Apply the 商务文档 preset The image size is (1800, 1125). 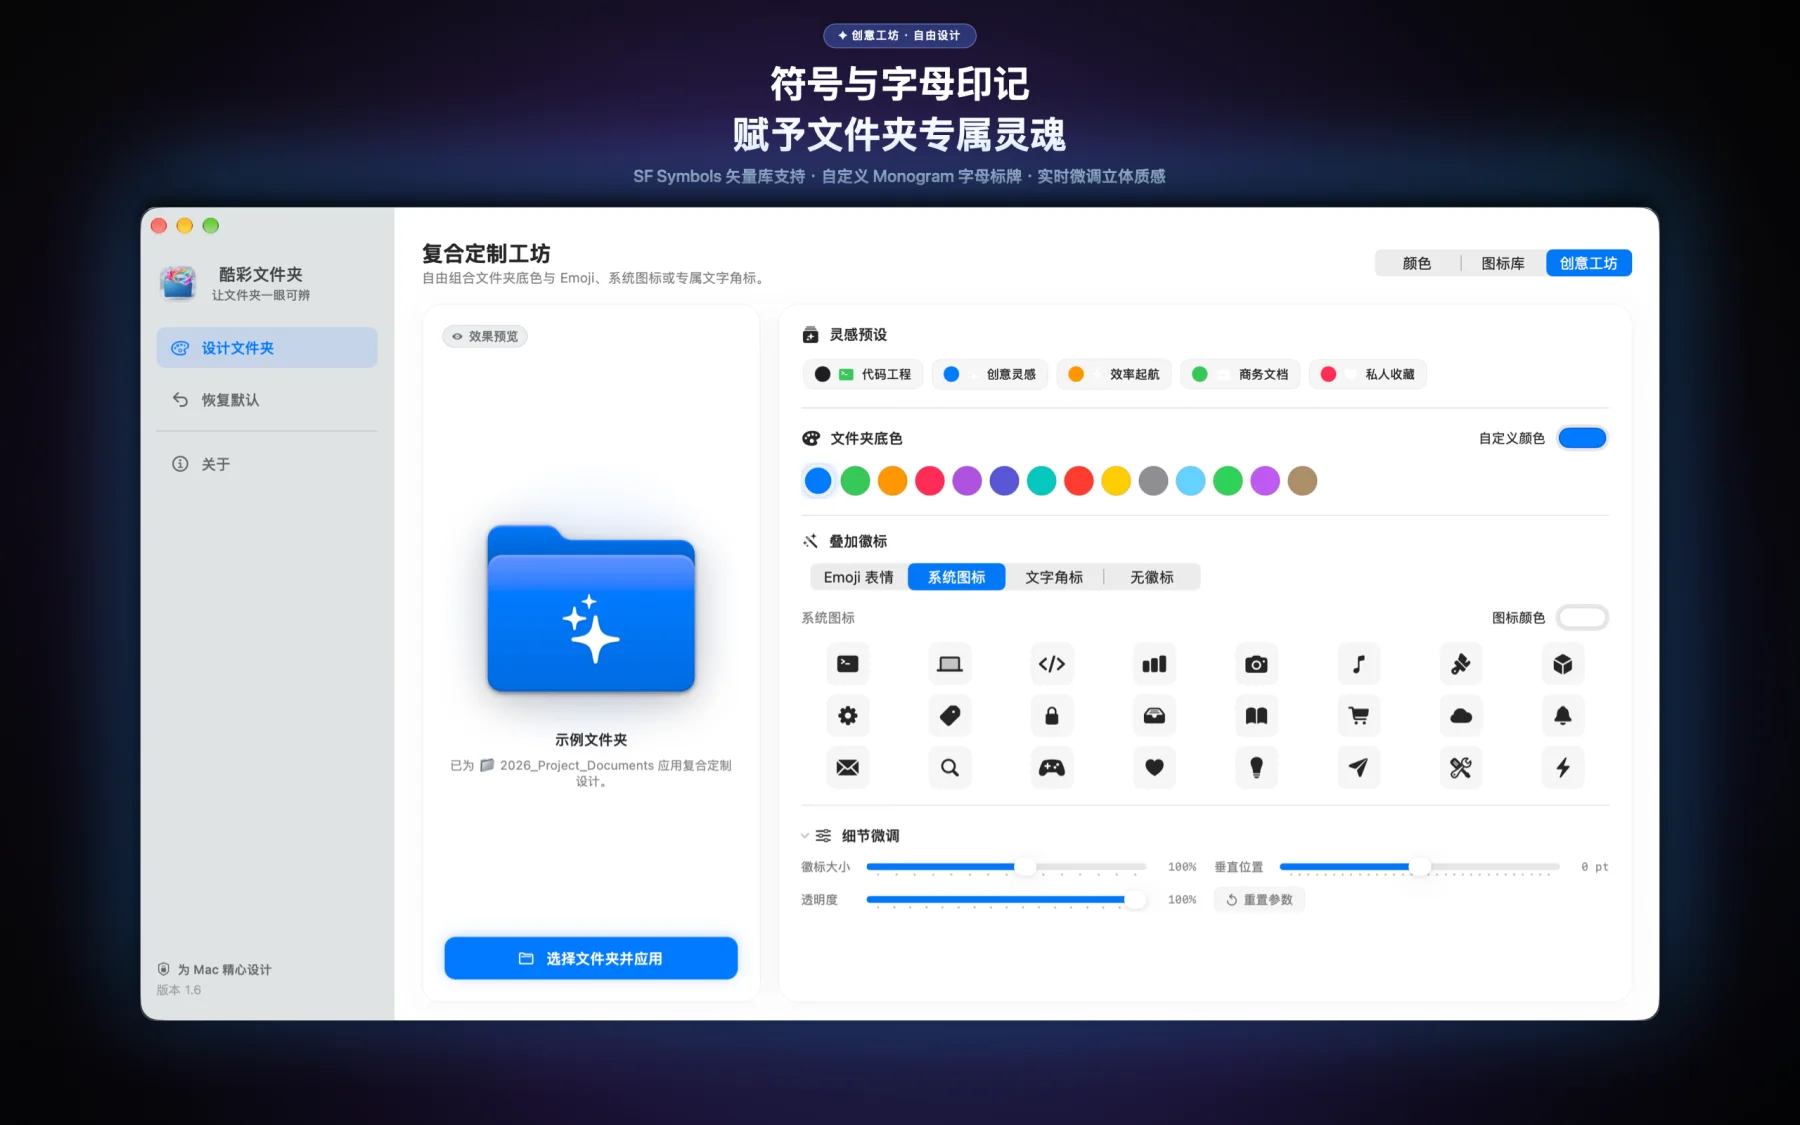click(x=1241, y=374)
